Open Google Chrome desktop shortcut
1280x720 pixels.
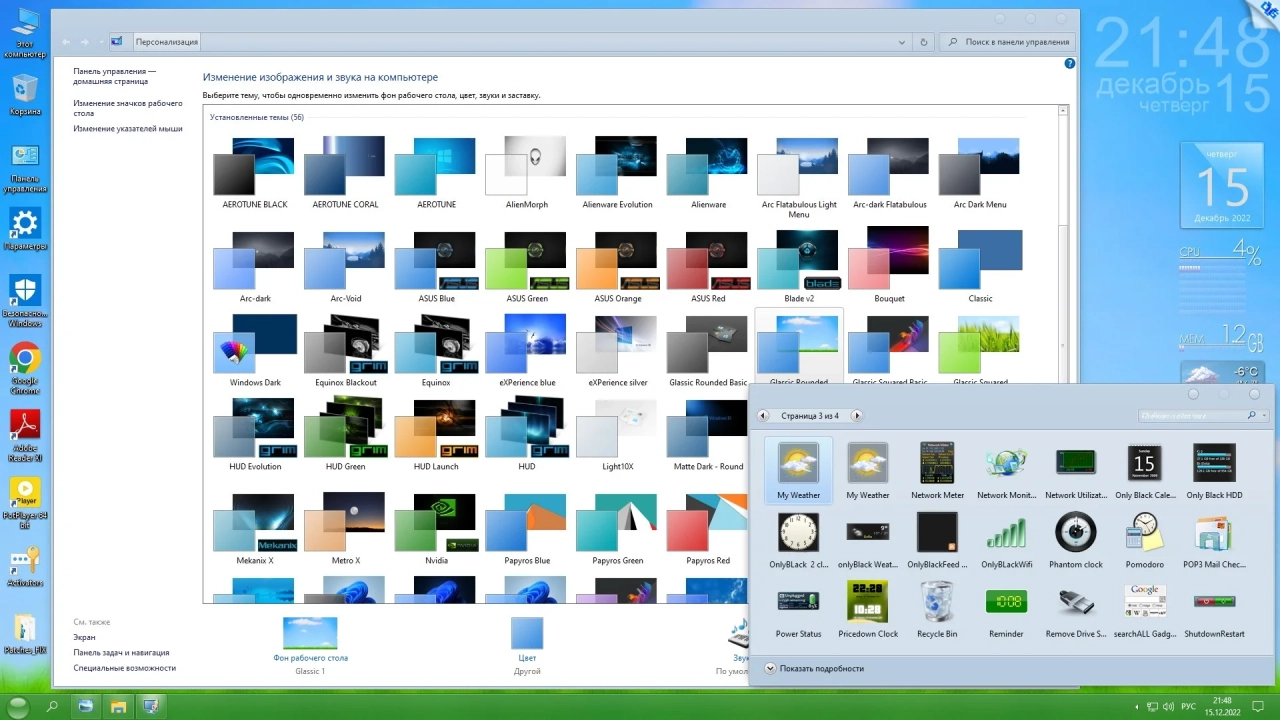[x=25, y=369]
